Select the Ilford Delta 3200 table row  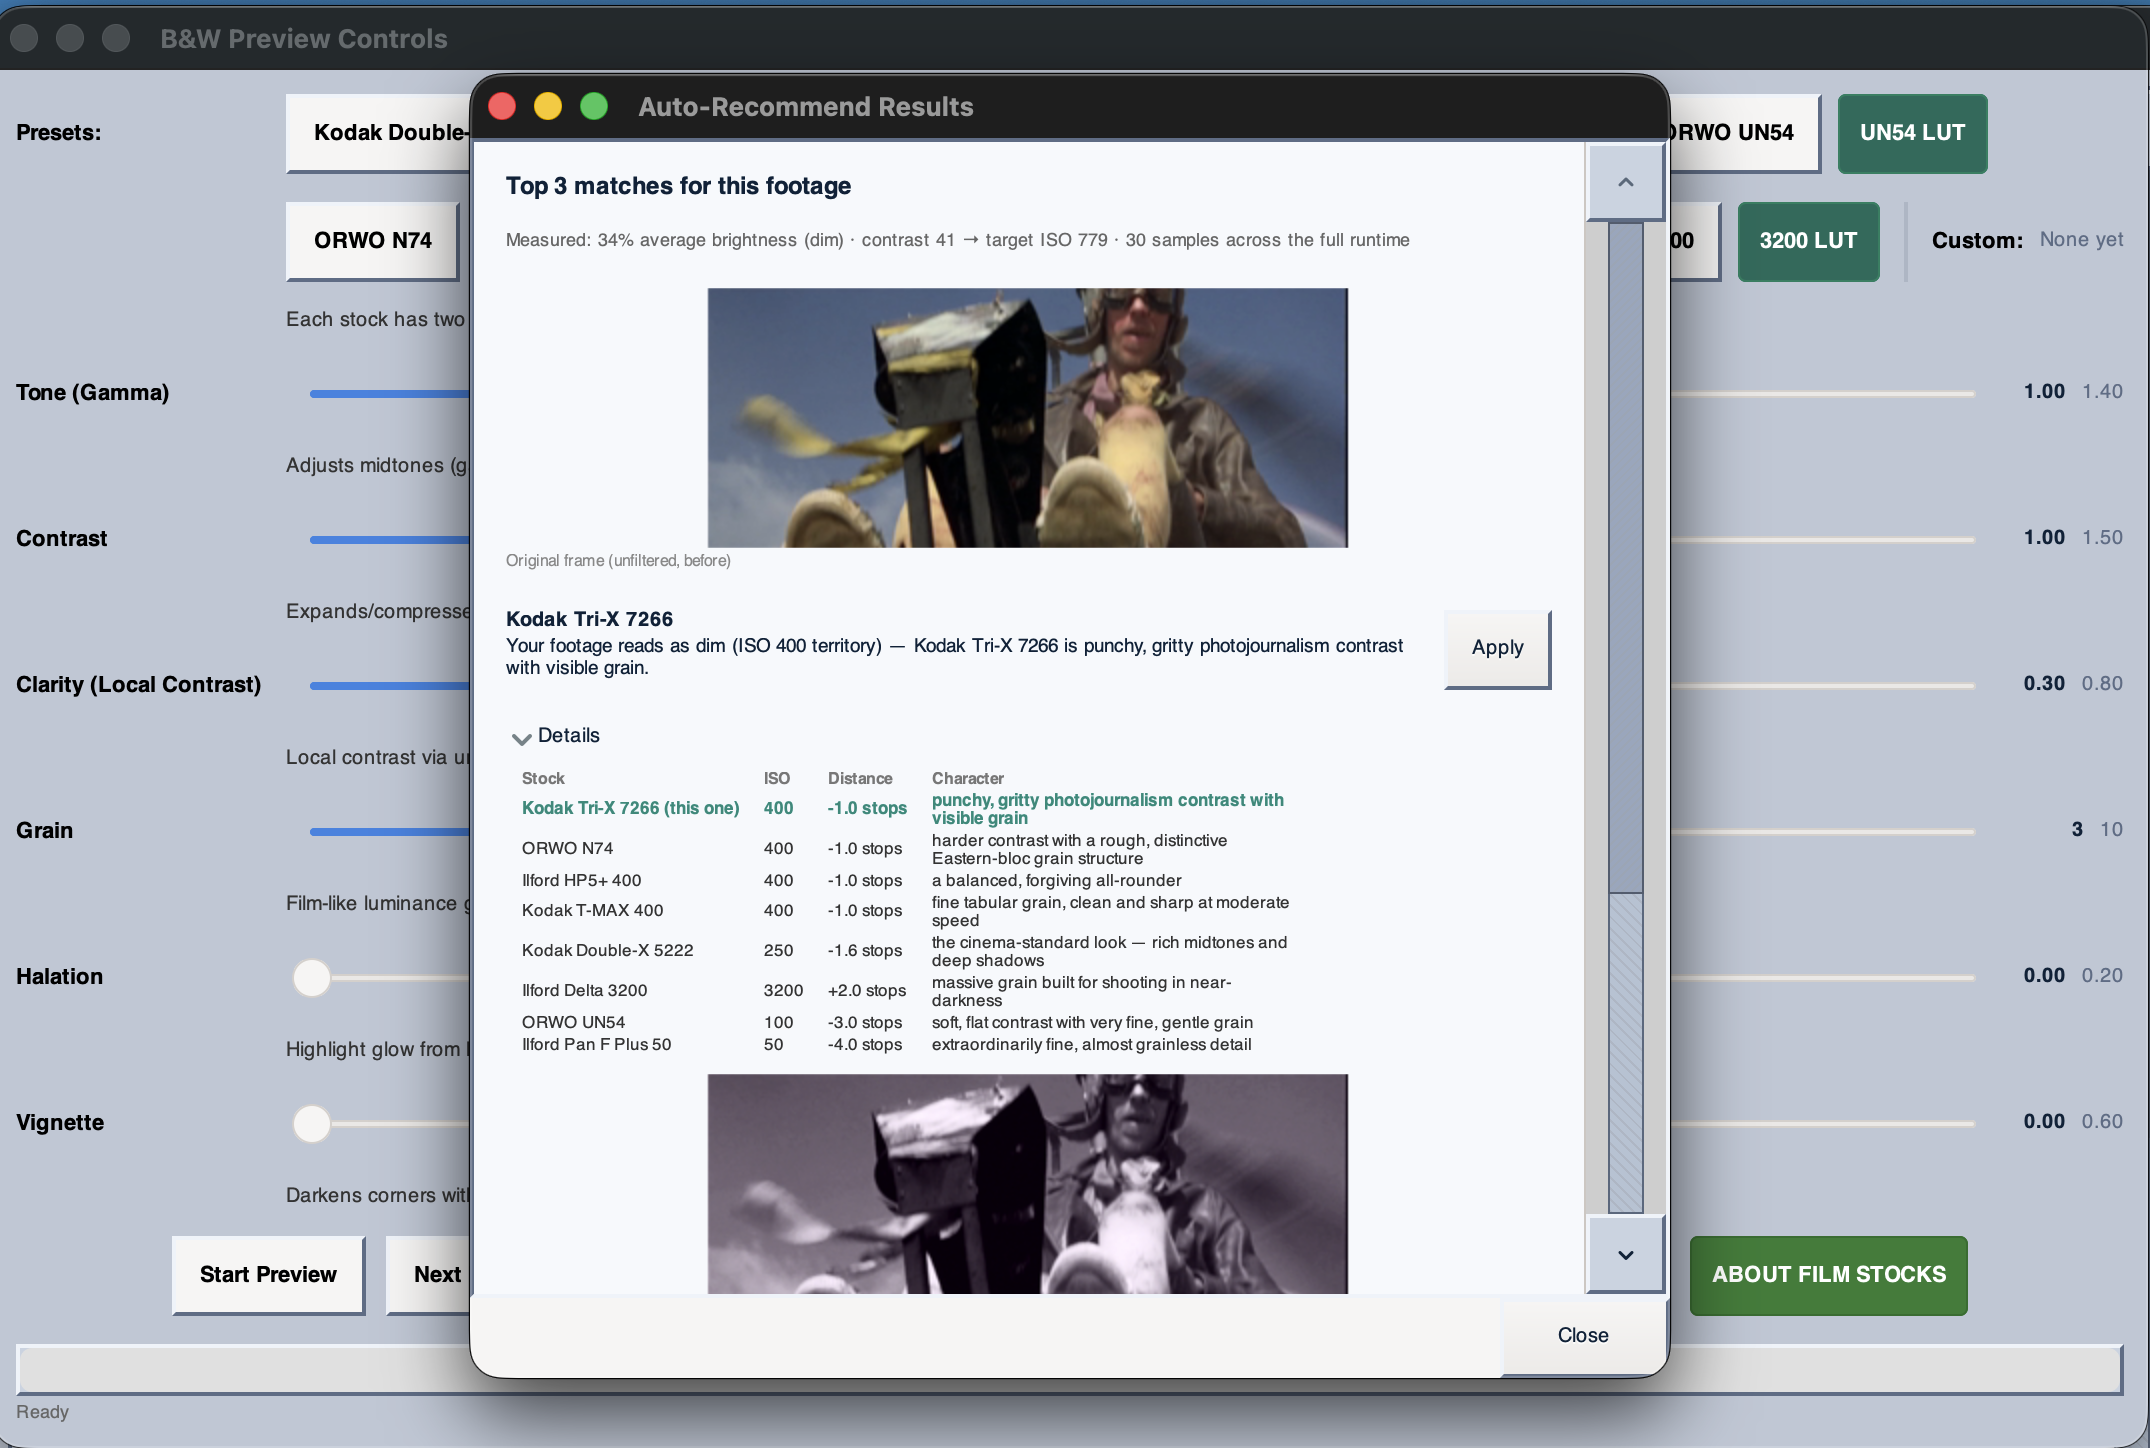pos(905,991)
